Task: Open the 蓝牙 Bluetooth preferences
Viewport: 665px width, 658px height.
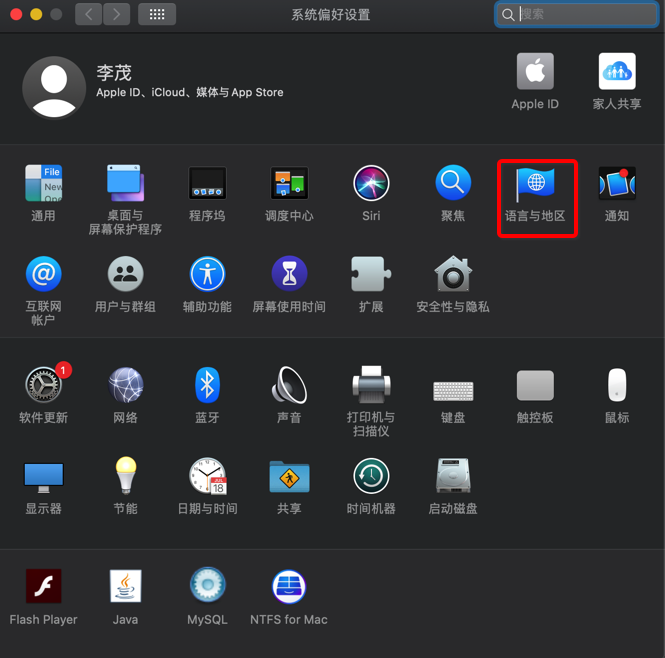Action: pyautogui.click(x=207, y=385)
